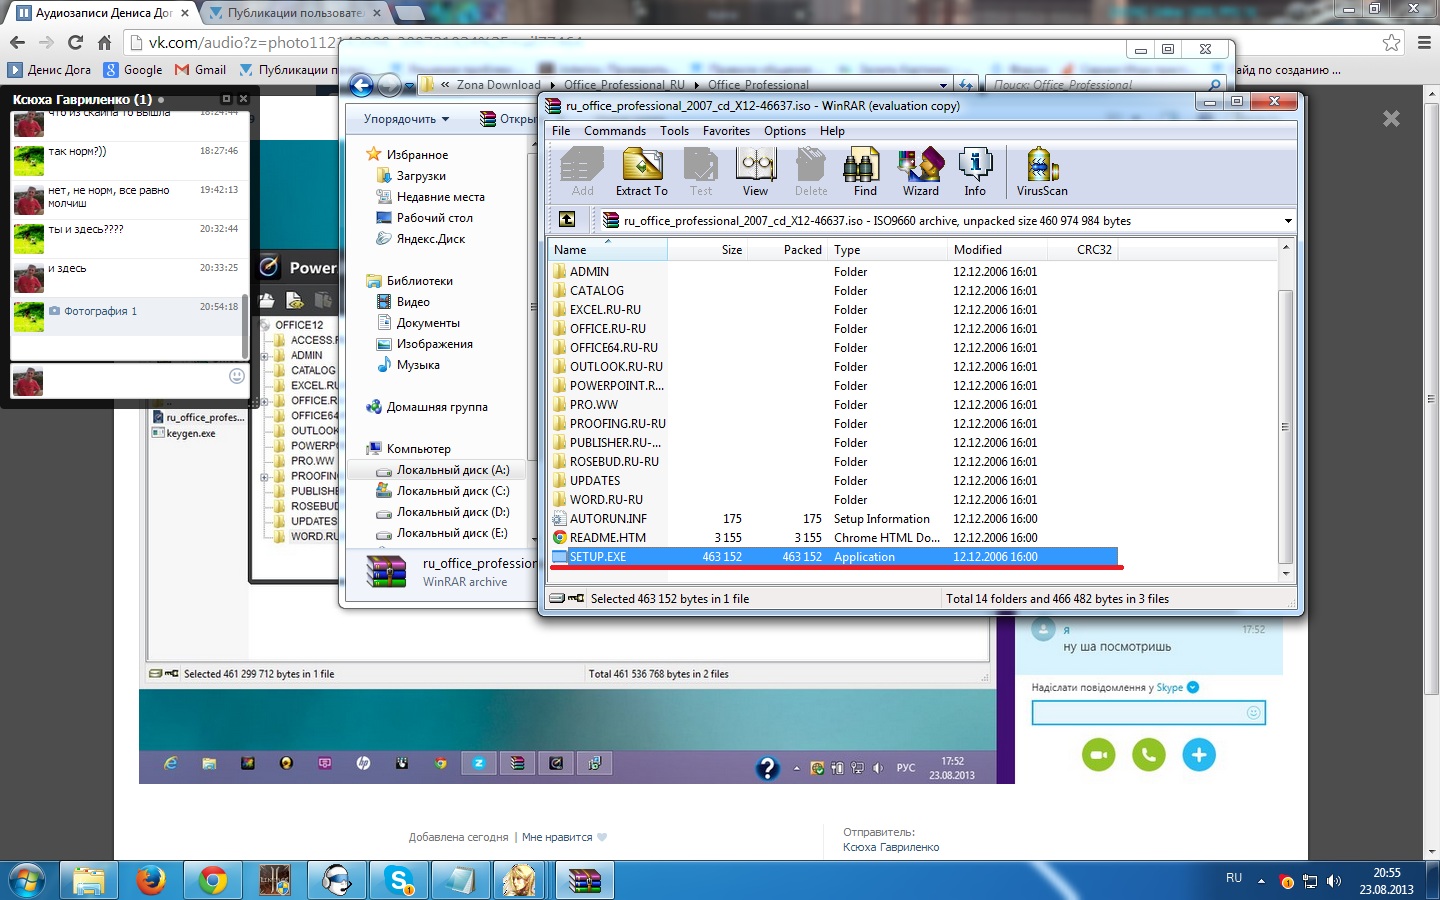
Task: Open Windows Start button
Action: (27, 881)
